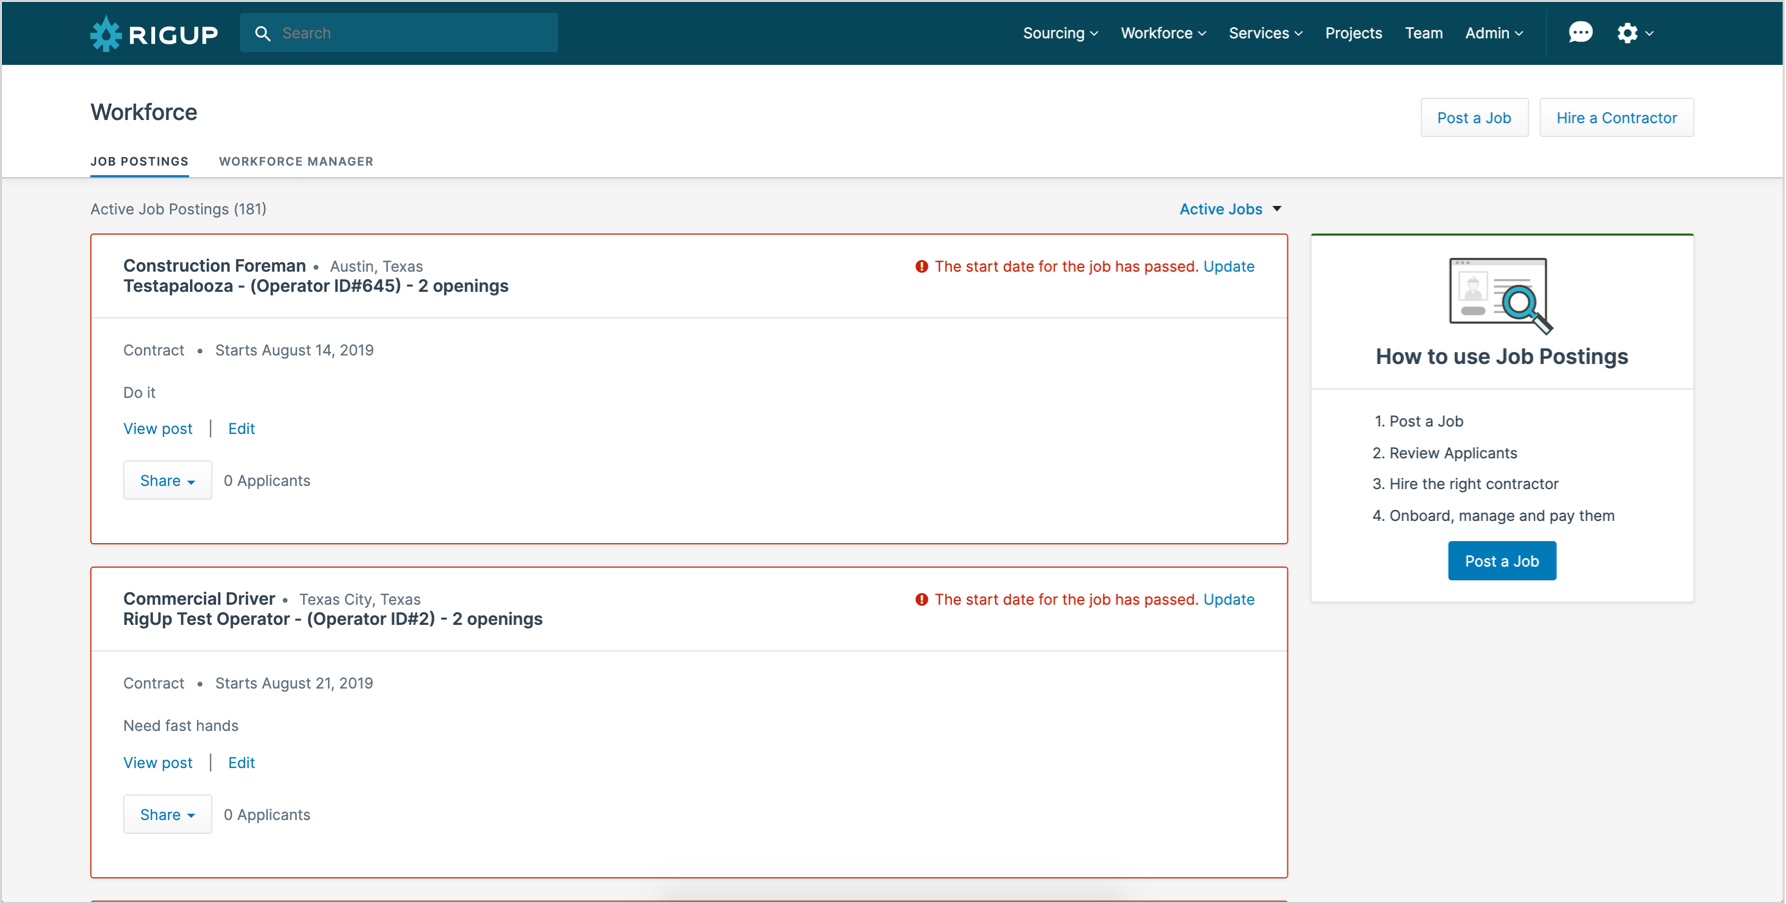Expand the Sourcing menu
This screenshot has height=904, width=1786.
click(1060, 33)
